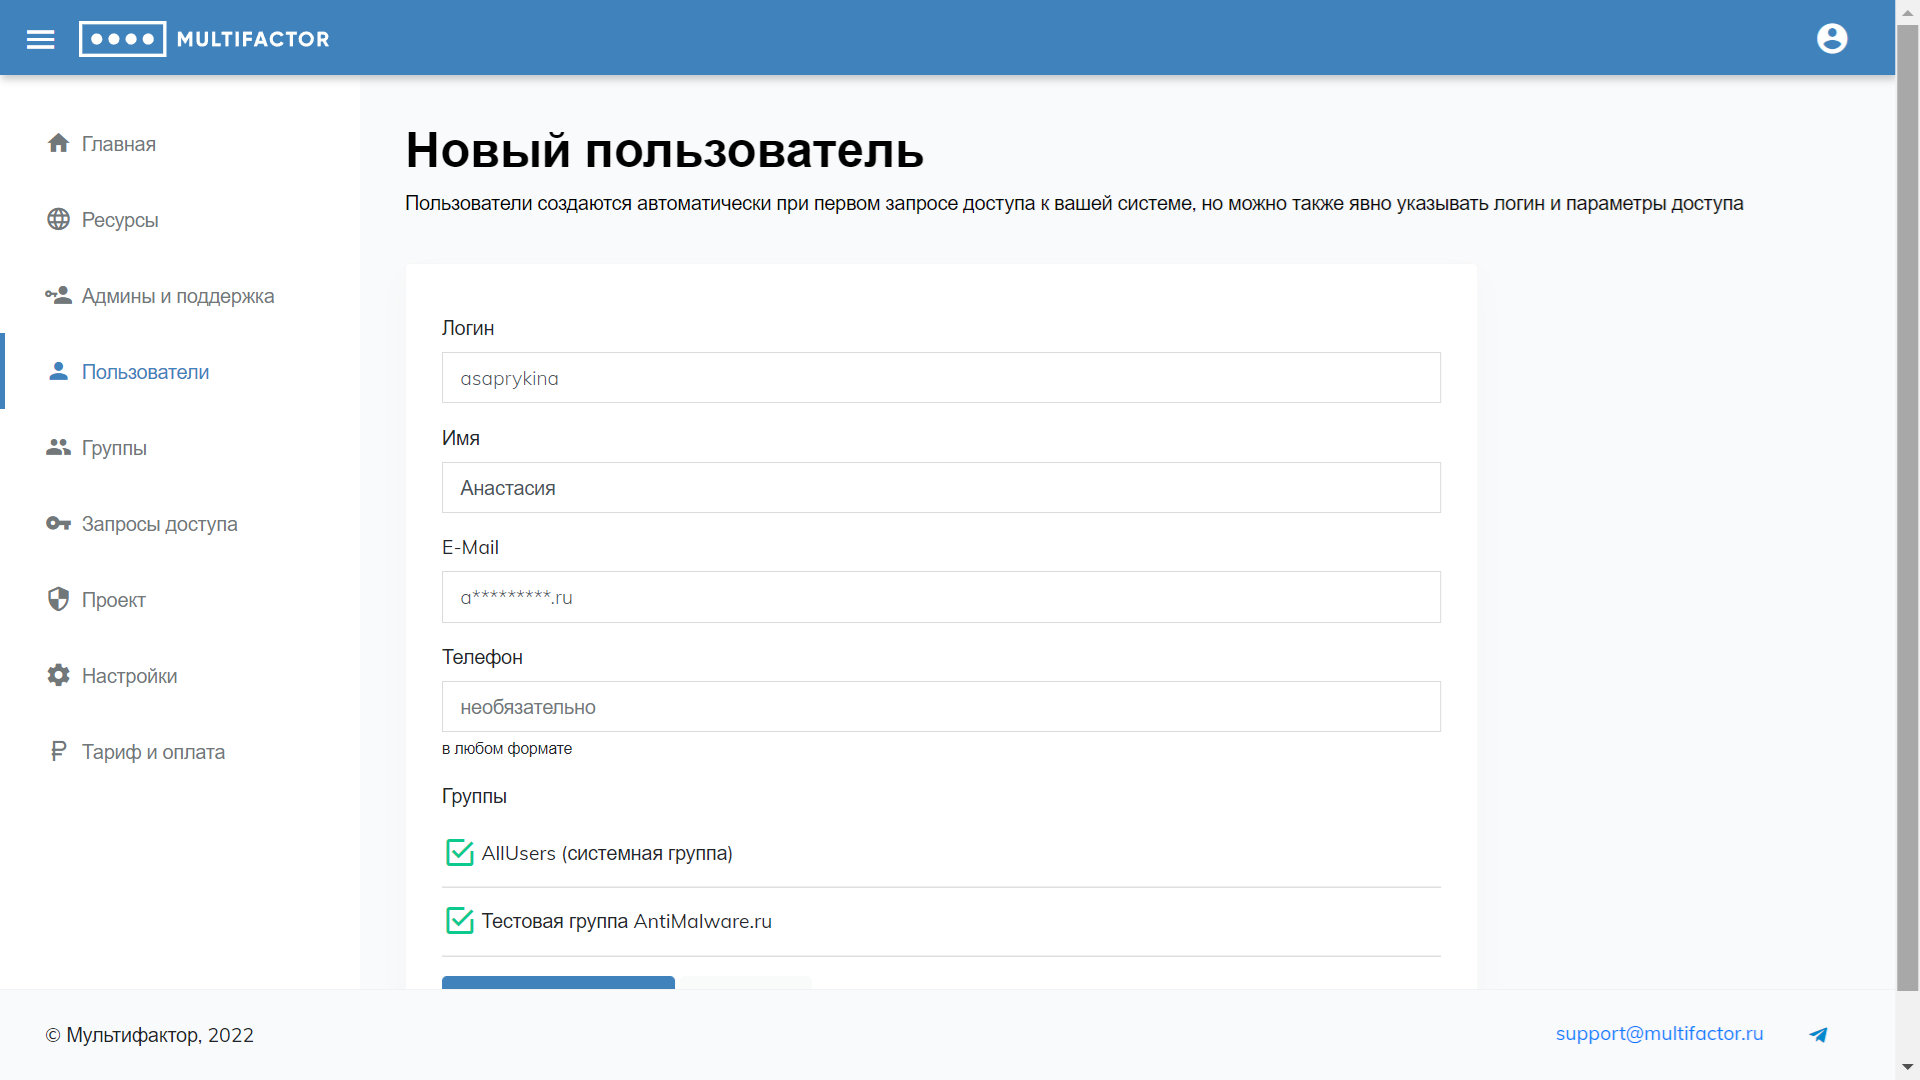The image size is (1920, 1080).
Task: Click the gear icon beside Настройки
Action: (x=58, y=675)
